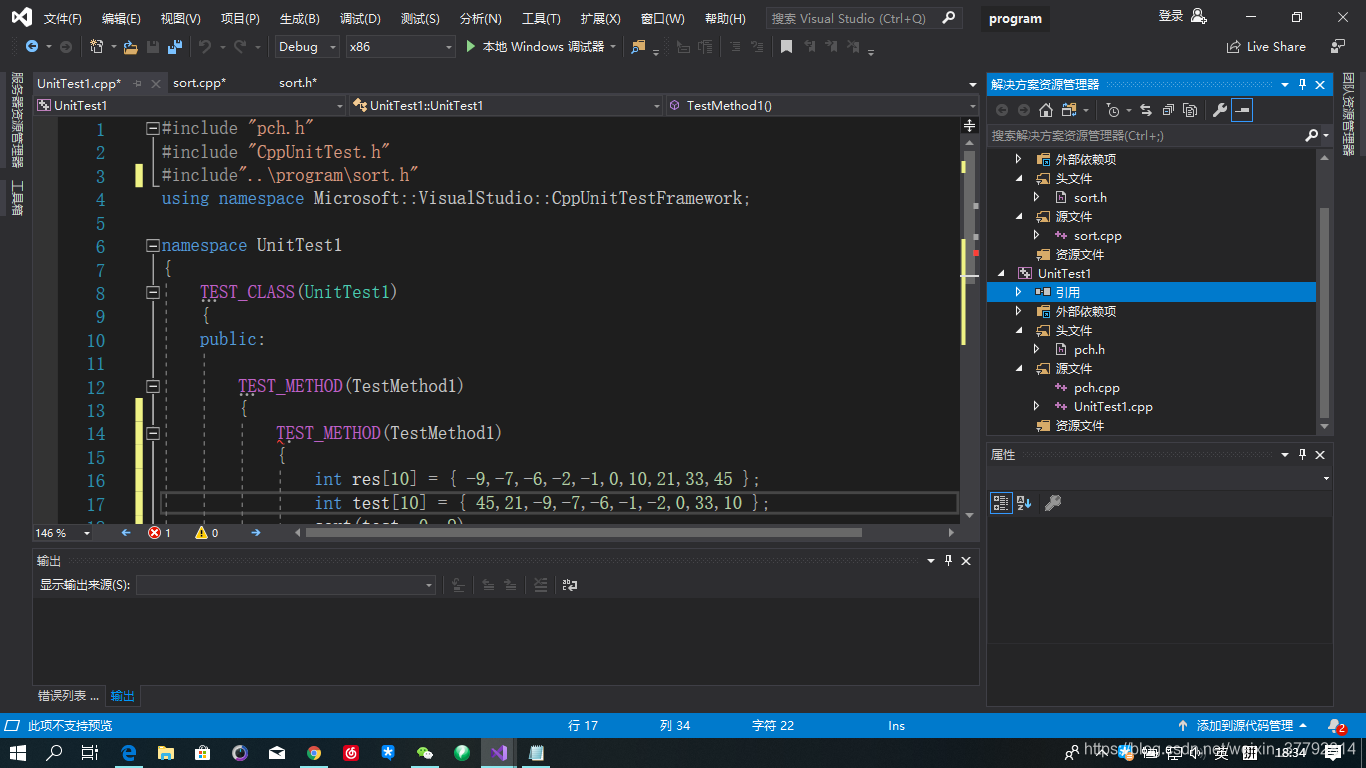This screenshot has width=1366, height=768.
Task: Open the Find in Files toolbar icon
Action: pos(639,46)
